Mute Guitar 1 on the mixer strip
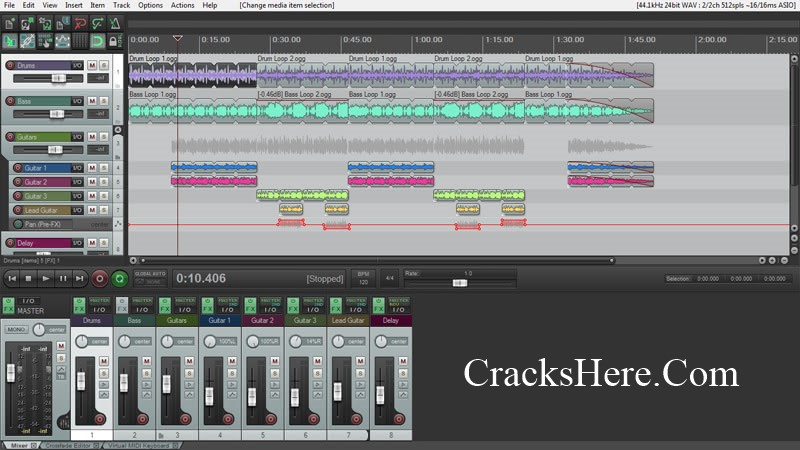The height and width of the screenshot is (450, 800). coord(232,361)
